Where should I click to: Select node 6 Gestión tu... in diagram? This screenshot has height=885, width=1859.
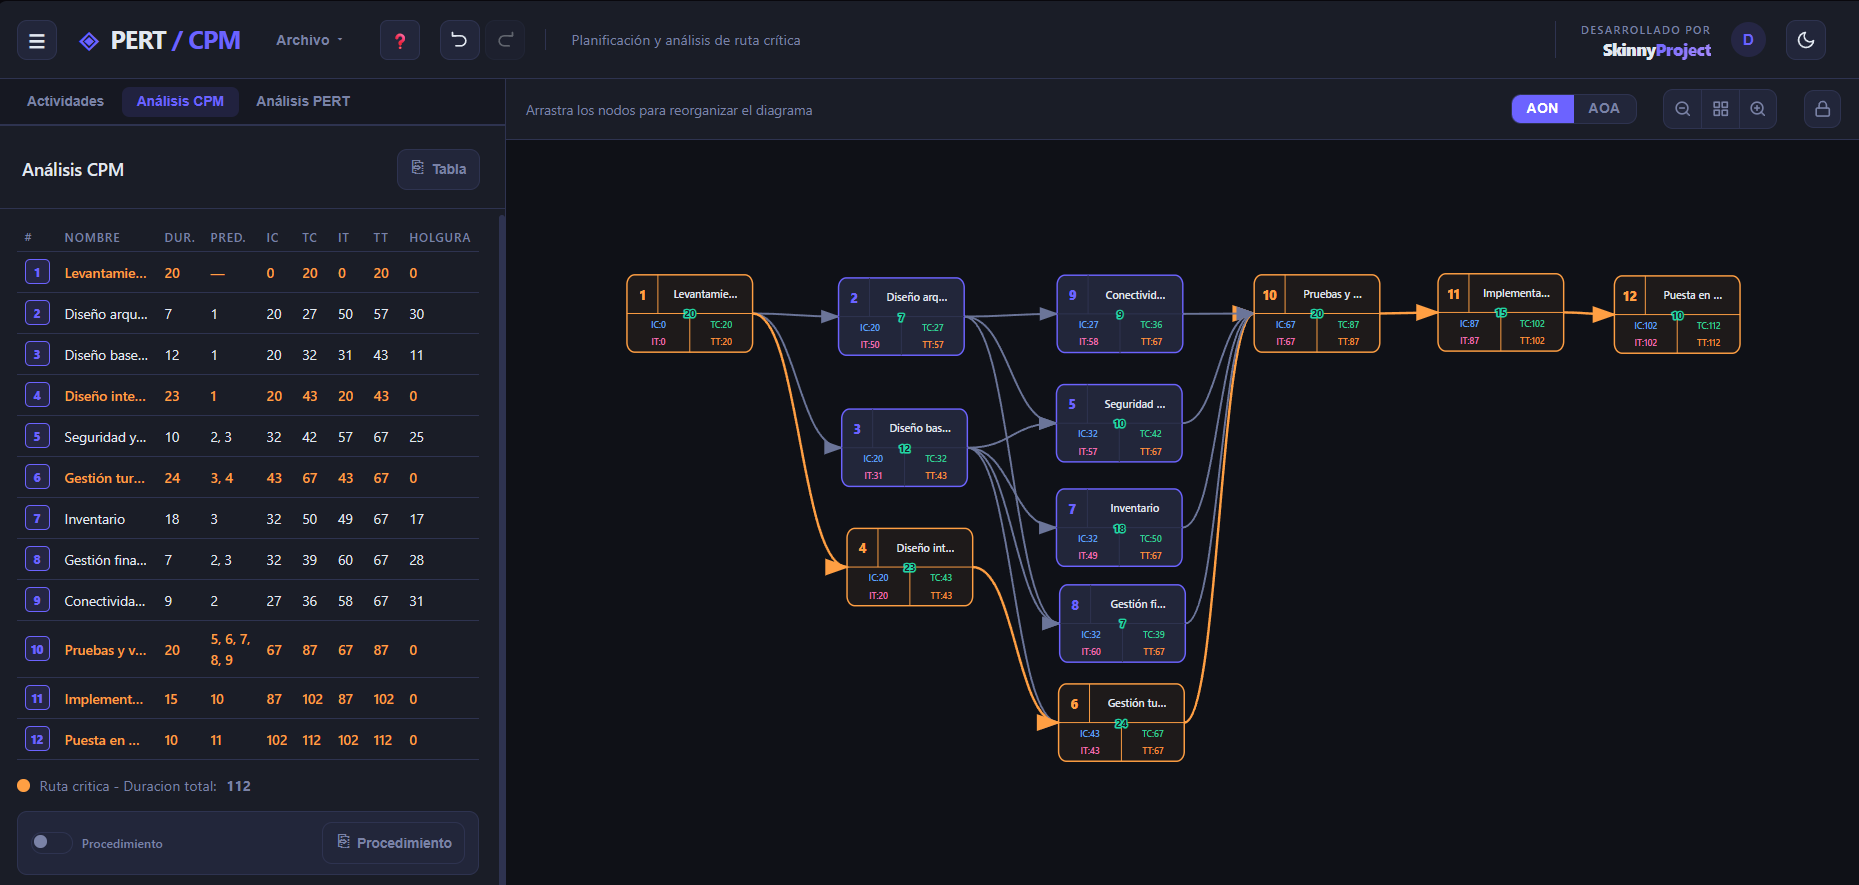point(1121,722)
